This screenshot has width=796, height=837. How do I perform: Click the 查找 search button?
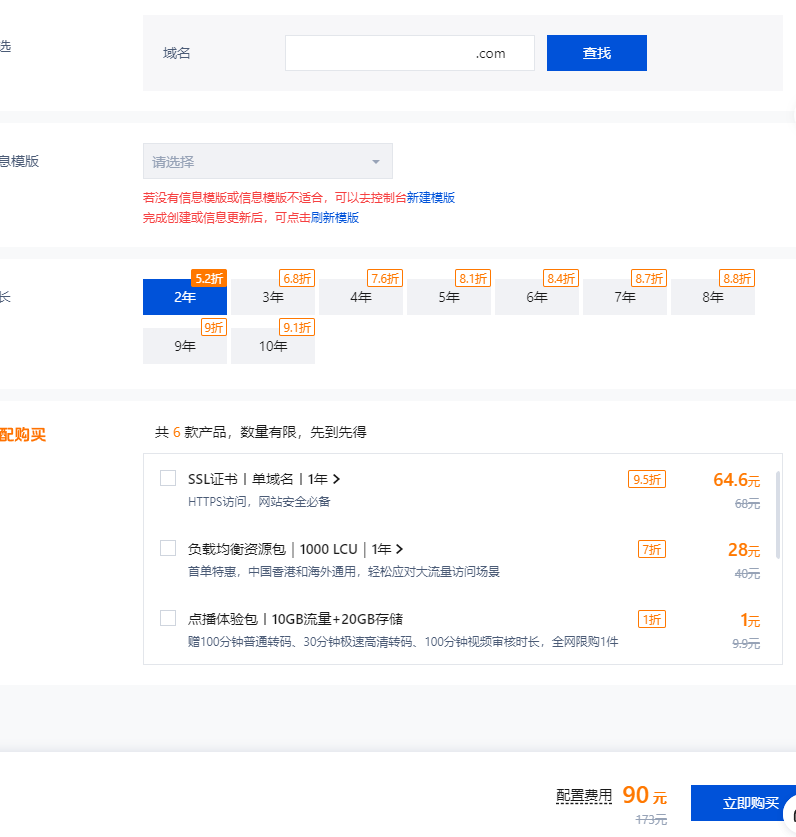(596, 53)
